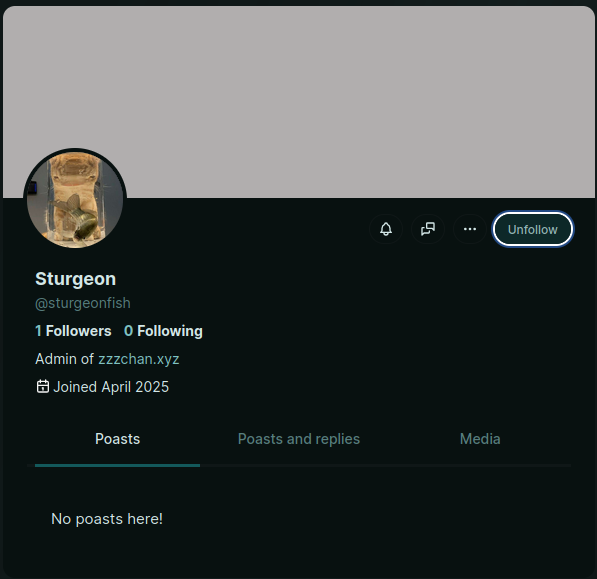This screenshot has width=597, height=579.
Task: Switch to the Poasts tab
Action: click(x=117, y=439)
